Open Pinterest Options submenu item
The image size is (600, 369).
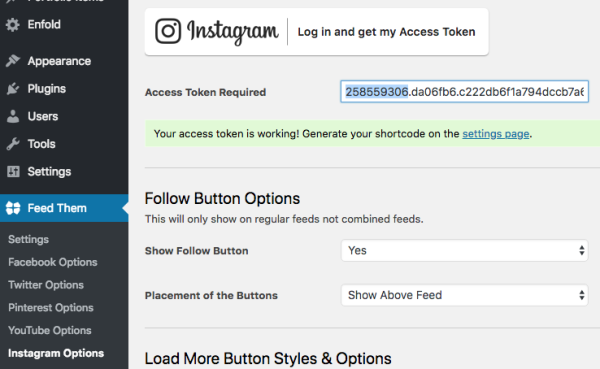coord(51,307)
